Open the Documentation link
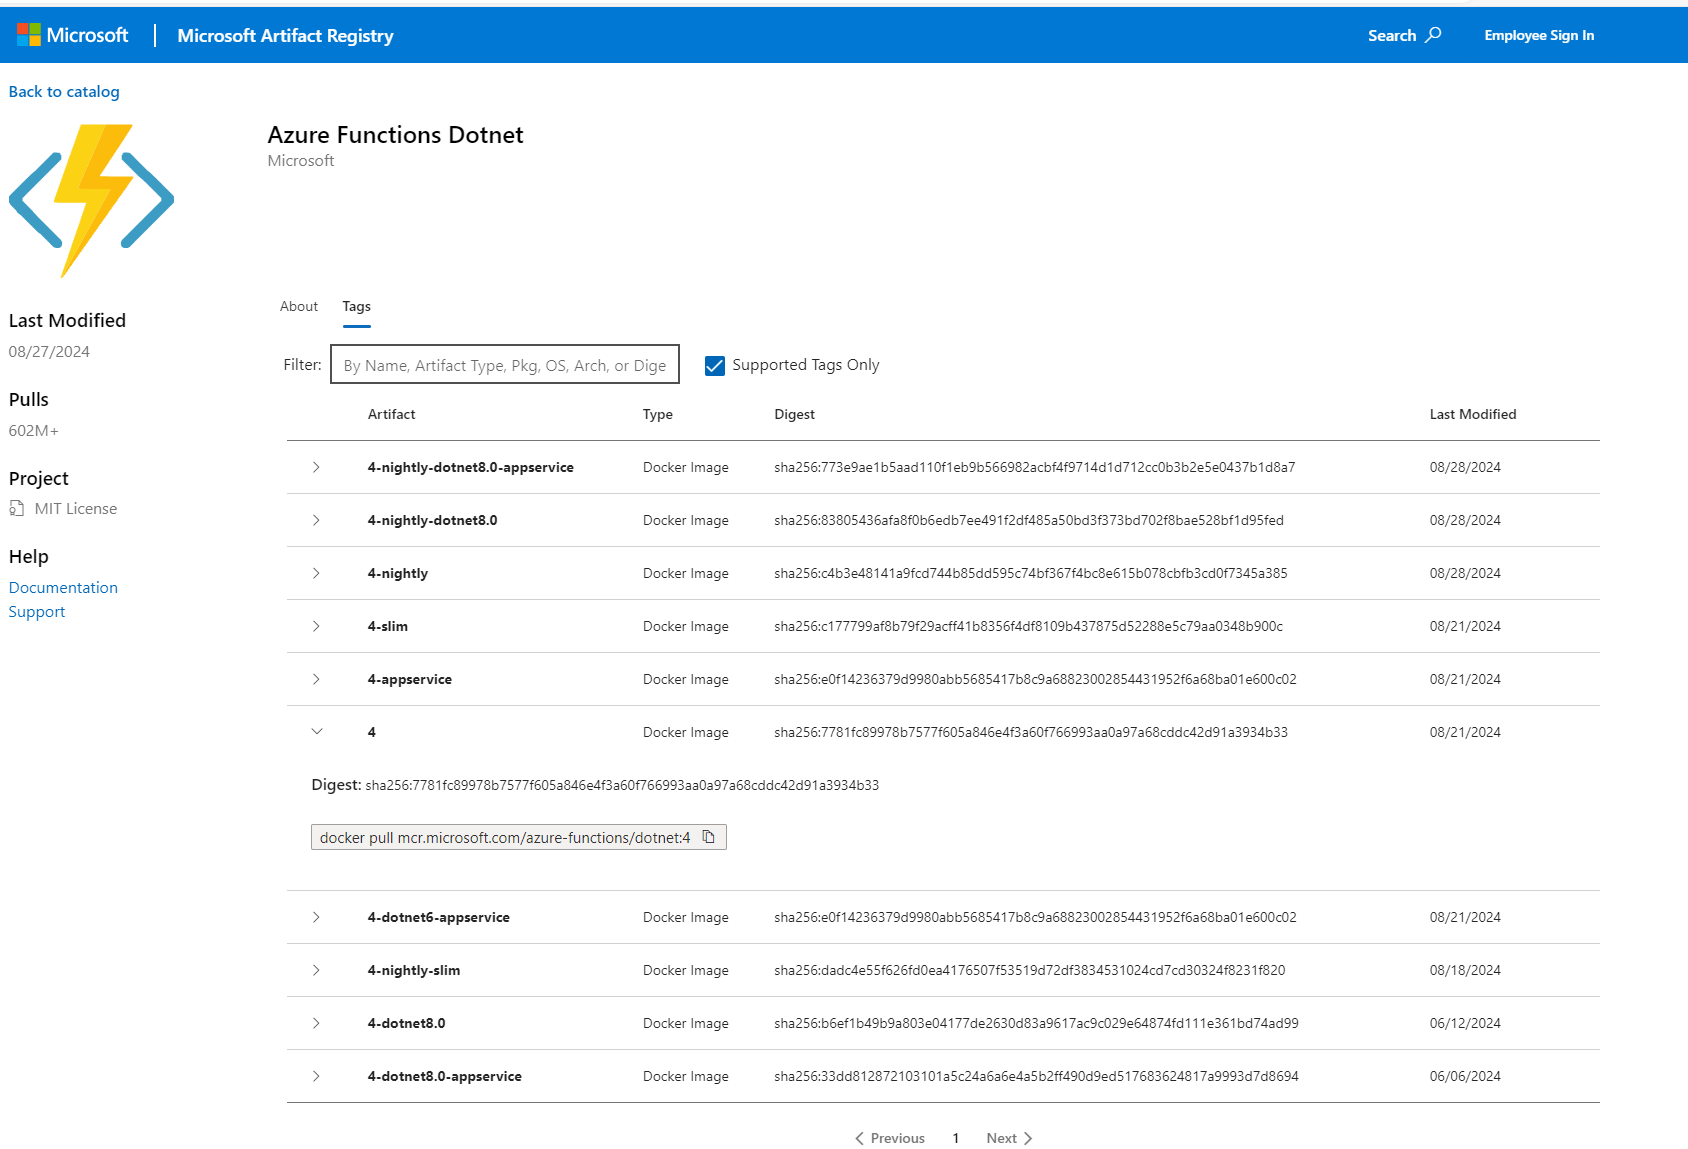Viewport: 1688px width, 1149px height. [63, 587]
